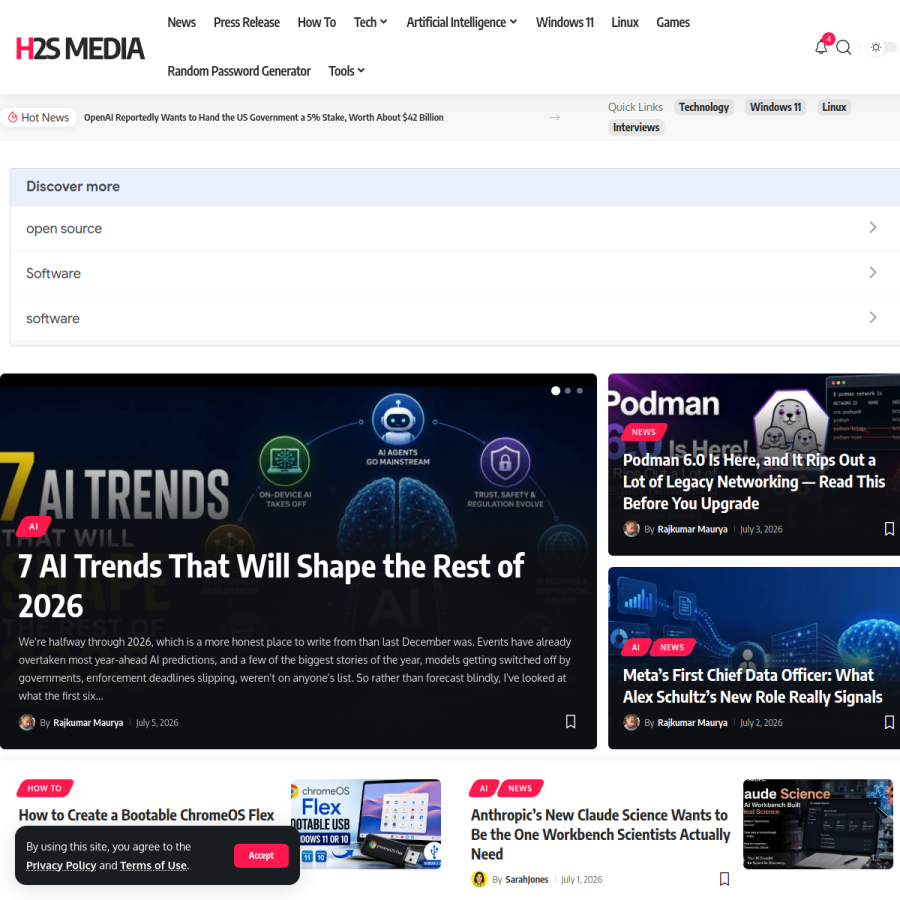This screenshot has height=900, width=900.
Task: Click the AI tag on Meta article
Action: click(635, 647)
